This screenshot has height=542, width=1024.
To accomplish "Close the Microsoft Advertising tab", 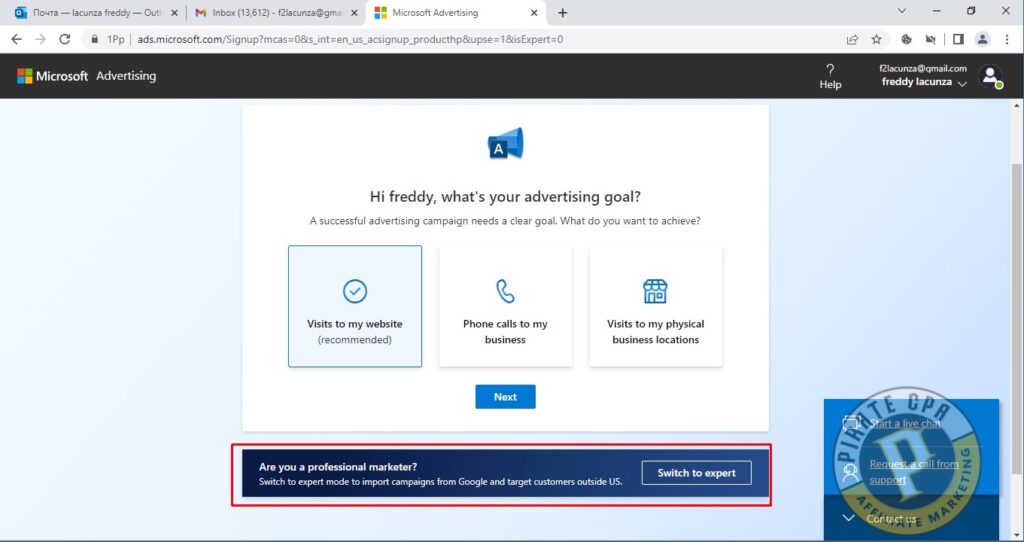I will (x=534, y=12).
